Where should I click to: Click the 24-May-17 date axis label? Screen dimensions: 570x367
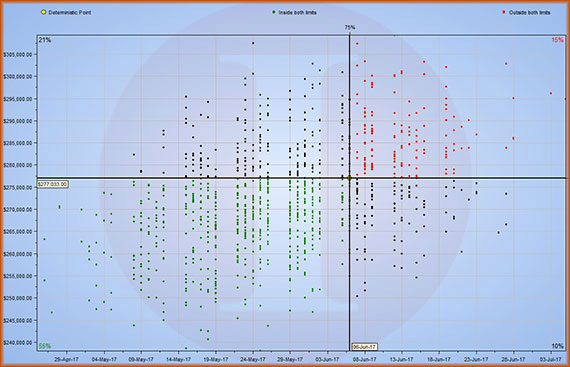(x=253, y=359)
